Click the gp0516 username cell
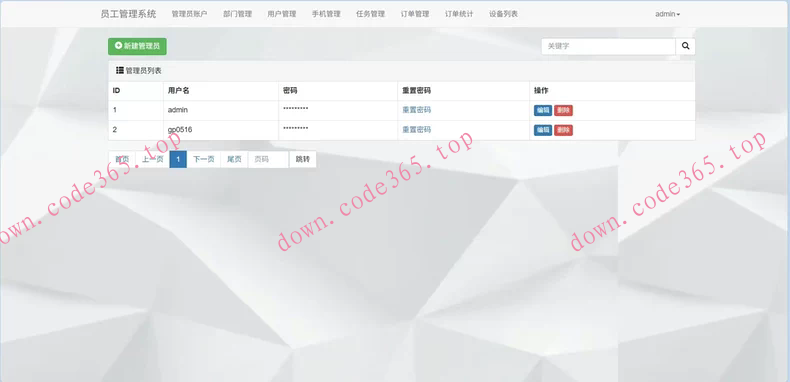Screen dimensions: 790x382 (221, 130)
